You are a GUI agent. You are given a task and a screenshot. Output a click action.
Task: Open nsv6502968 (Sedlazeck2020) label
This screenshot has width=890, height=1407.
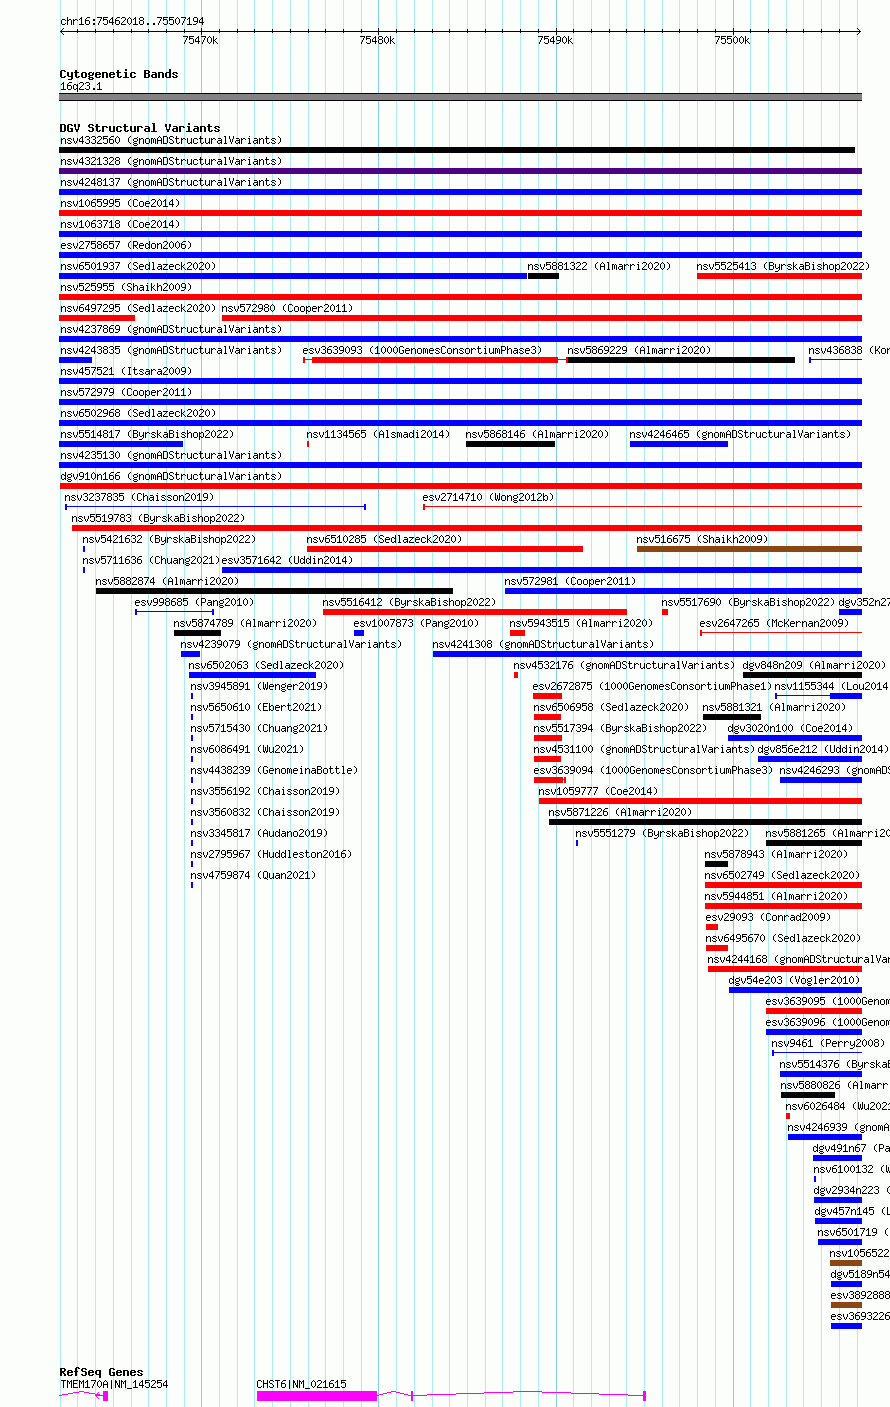[x=138, y=413]
